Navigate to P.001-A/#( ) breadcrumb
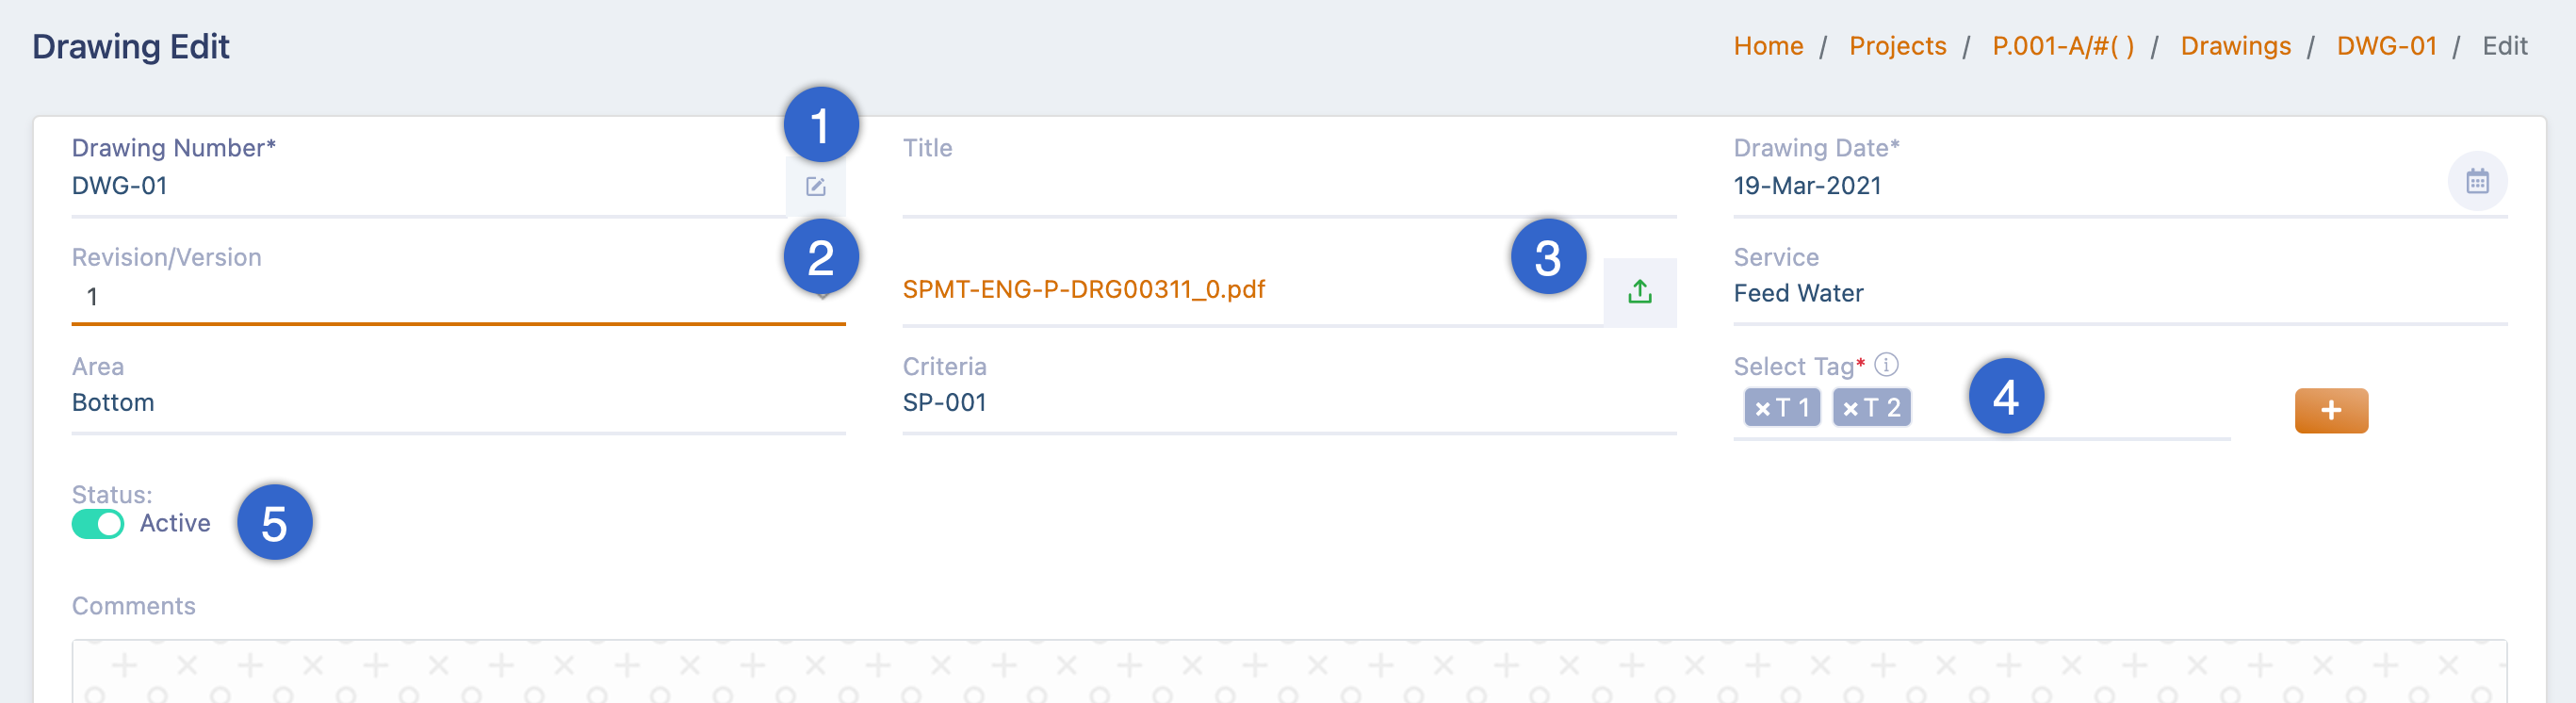 [x=2062, y=46]
